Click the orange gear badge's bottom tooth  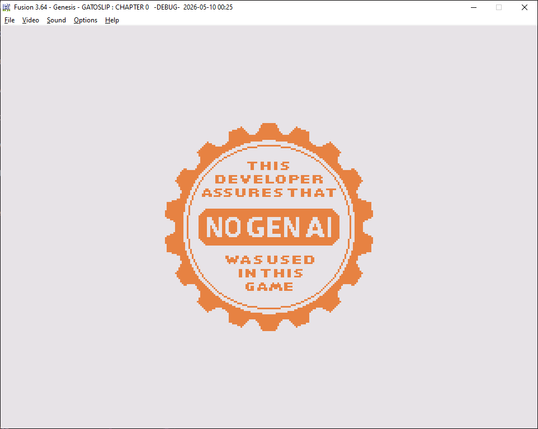[x=269, y=323]
